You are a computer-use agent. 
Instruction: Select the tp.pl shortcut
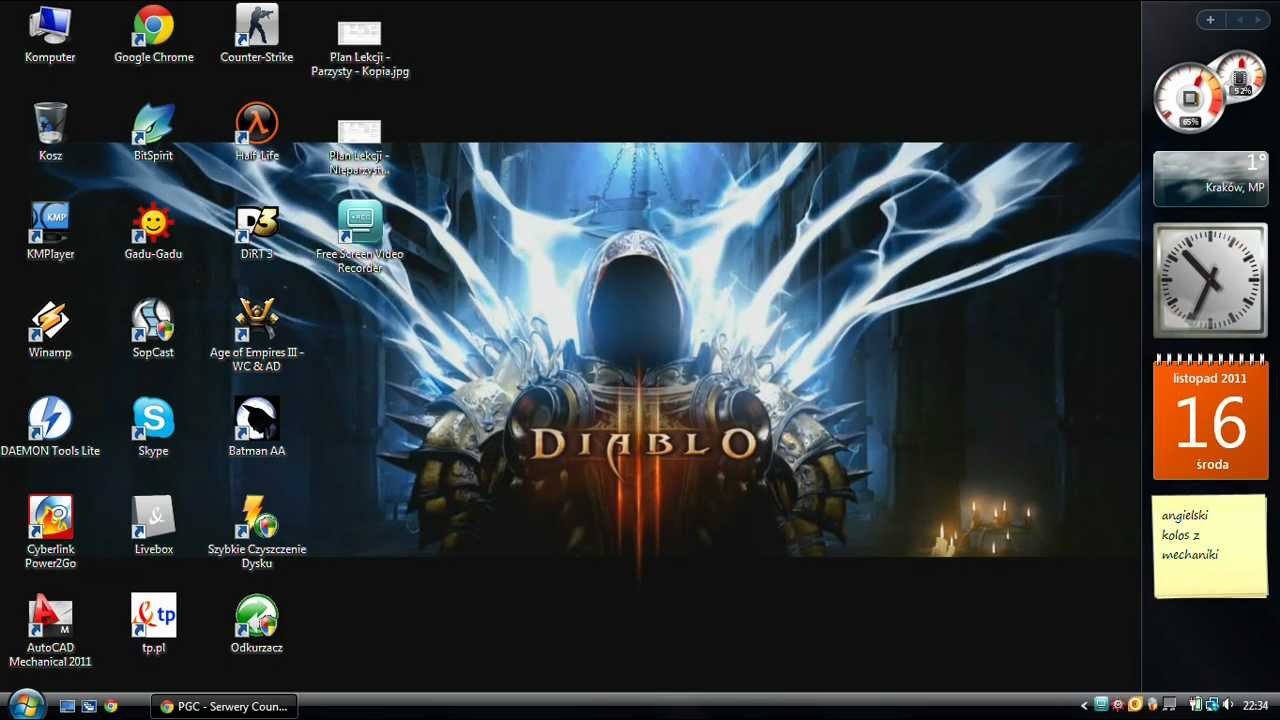[154, 623]
